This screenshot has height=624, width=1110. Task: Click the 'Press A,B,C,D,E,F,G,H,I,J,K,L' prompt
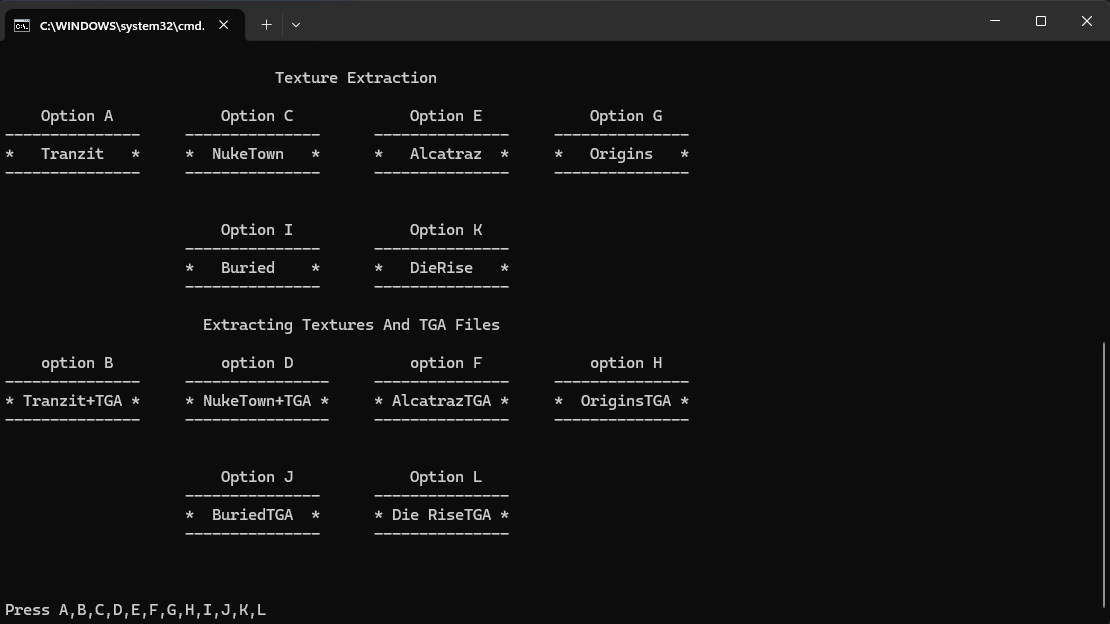pyautogui.click(x=135, y=610)
